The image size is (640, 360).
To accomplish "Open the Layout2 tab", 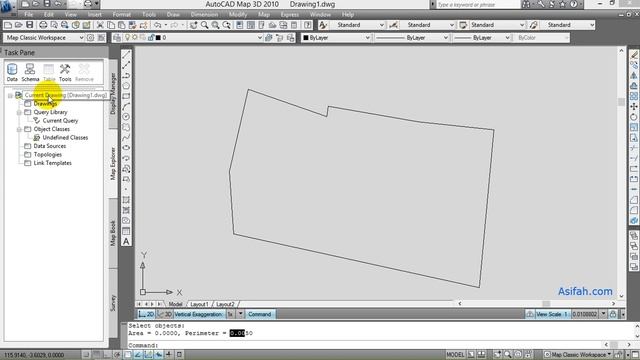I will coord(225,304).
